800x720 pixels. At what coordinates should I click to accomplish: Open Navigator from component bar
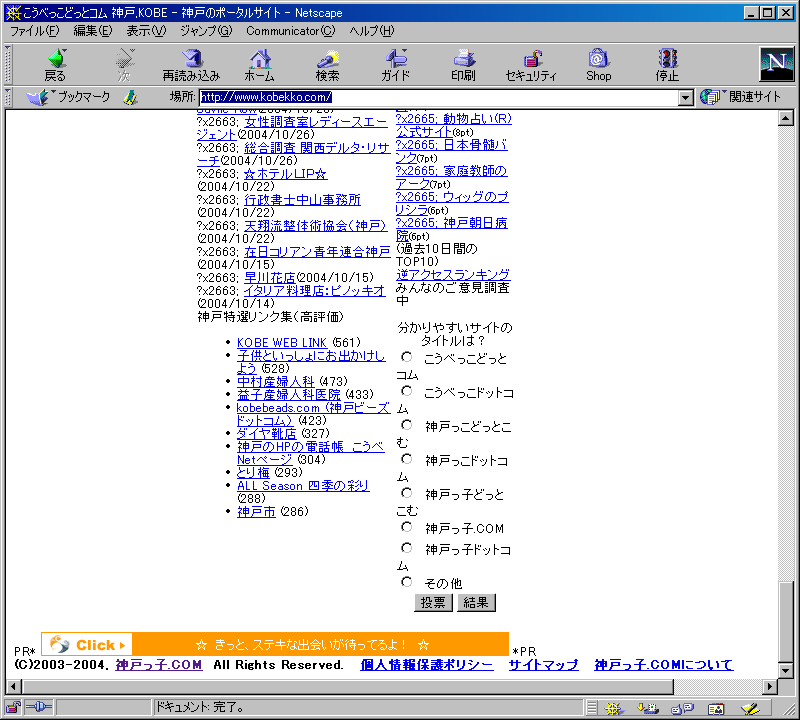[x=614, y=708]
